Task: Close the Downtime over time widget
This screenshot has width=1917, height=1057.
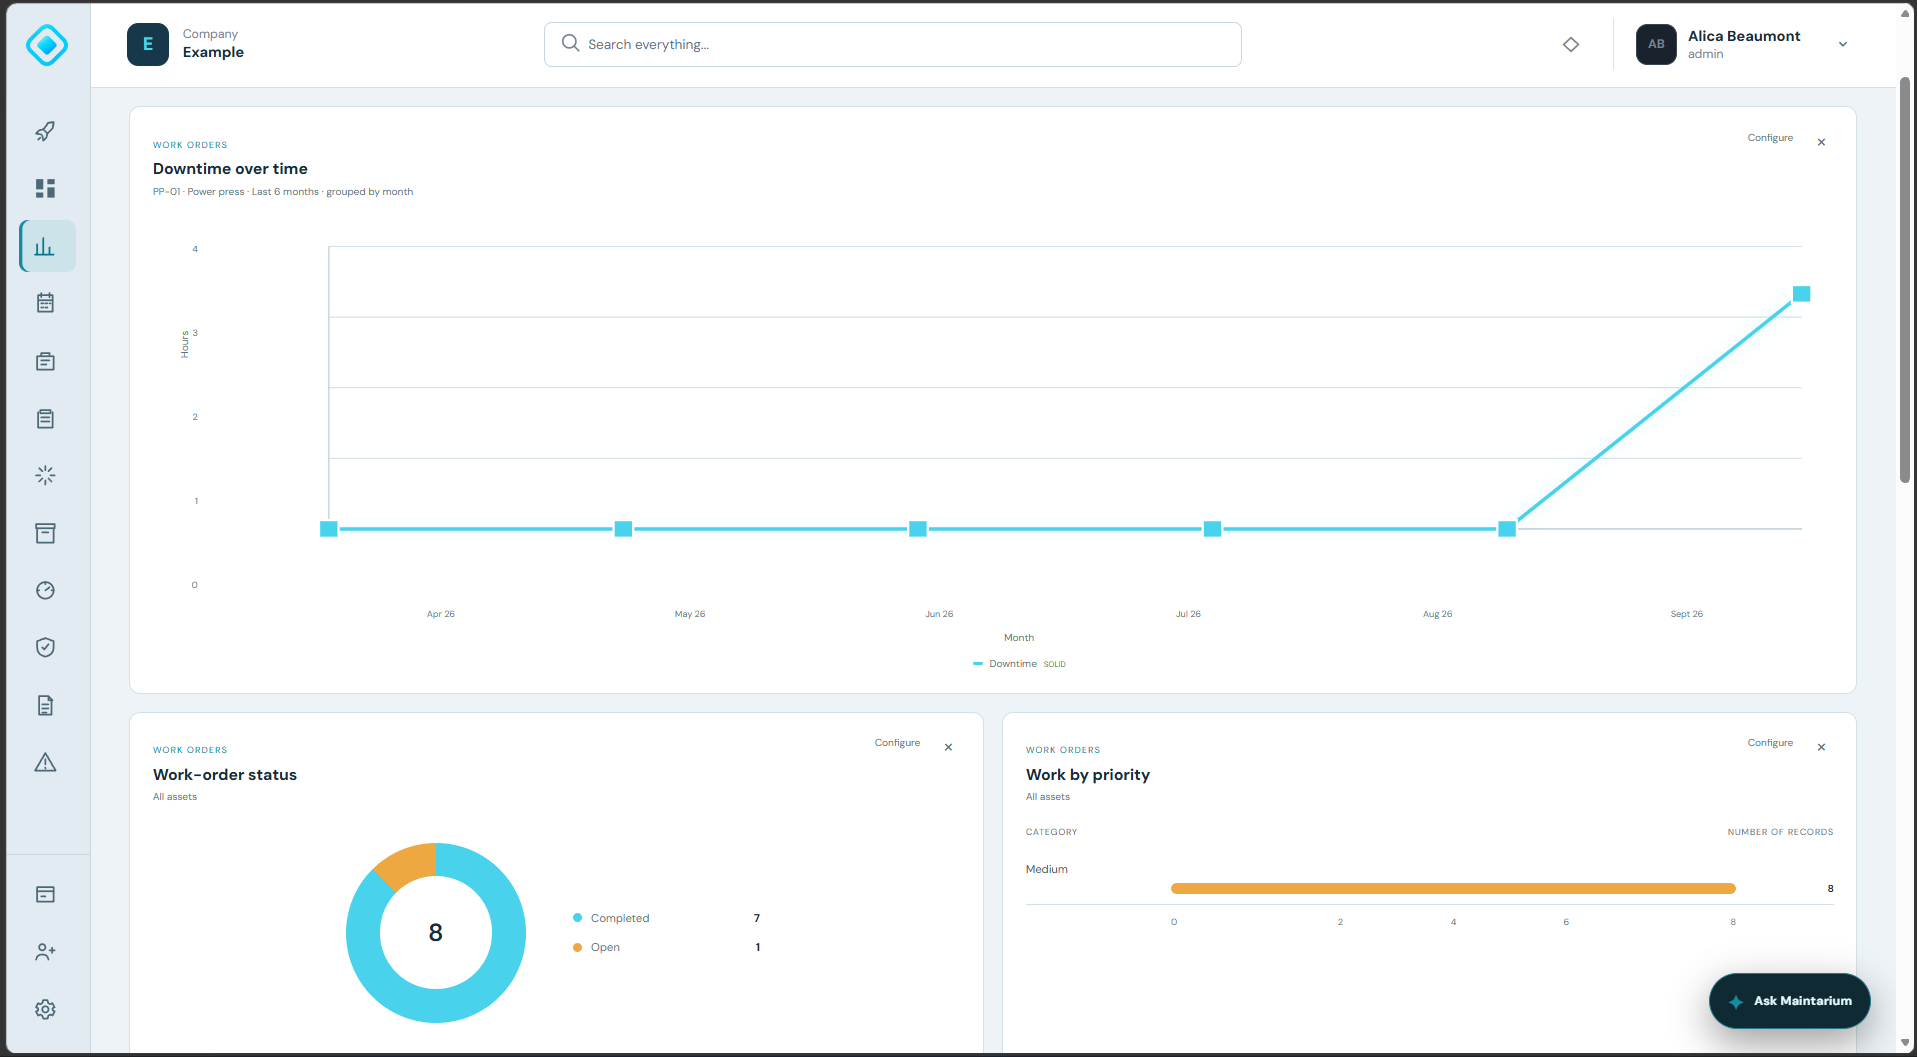Action: [1821, 142]
